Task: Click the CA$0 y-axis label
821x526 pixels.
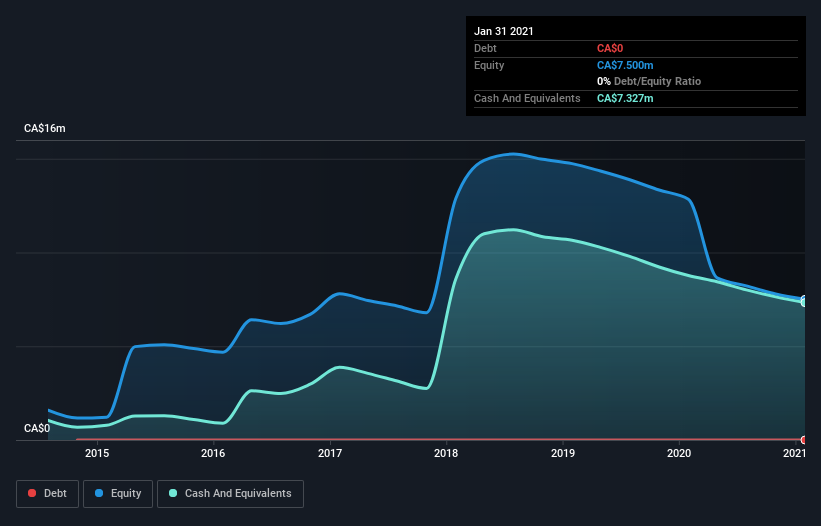Action: (36, 428)
